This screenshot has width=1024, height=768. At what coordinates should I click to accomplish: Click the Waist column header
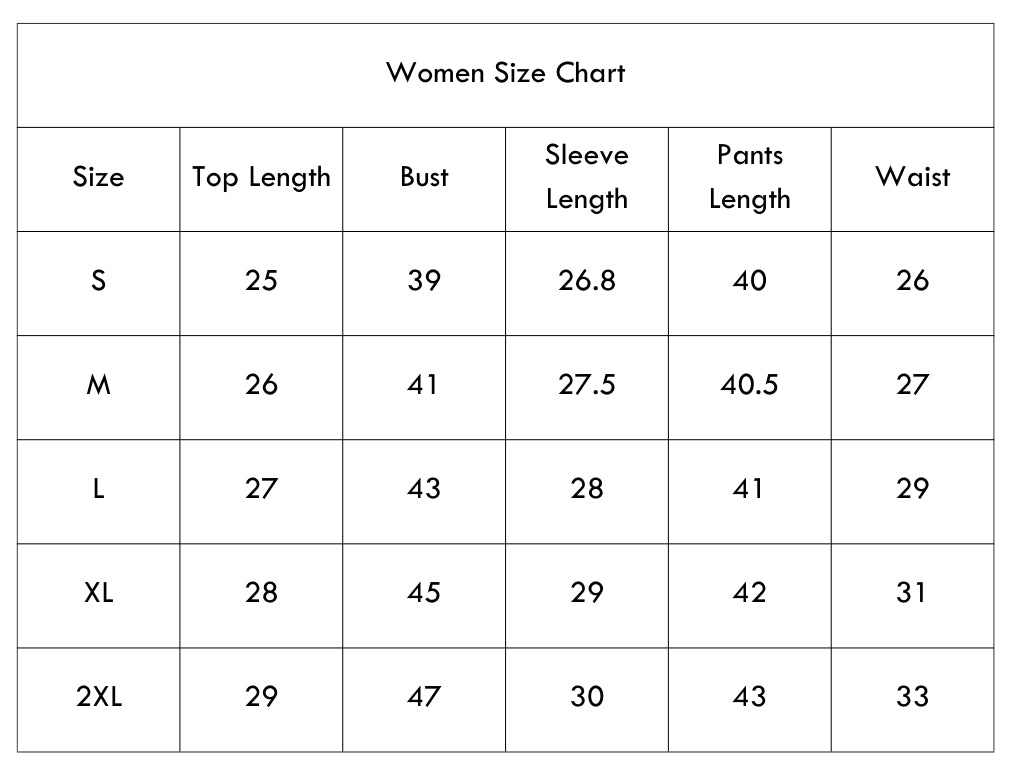point(912,177)
